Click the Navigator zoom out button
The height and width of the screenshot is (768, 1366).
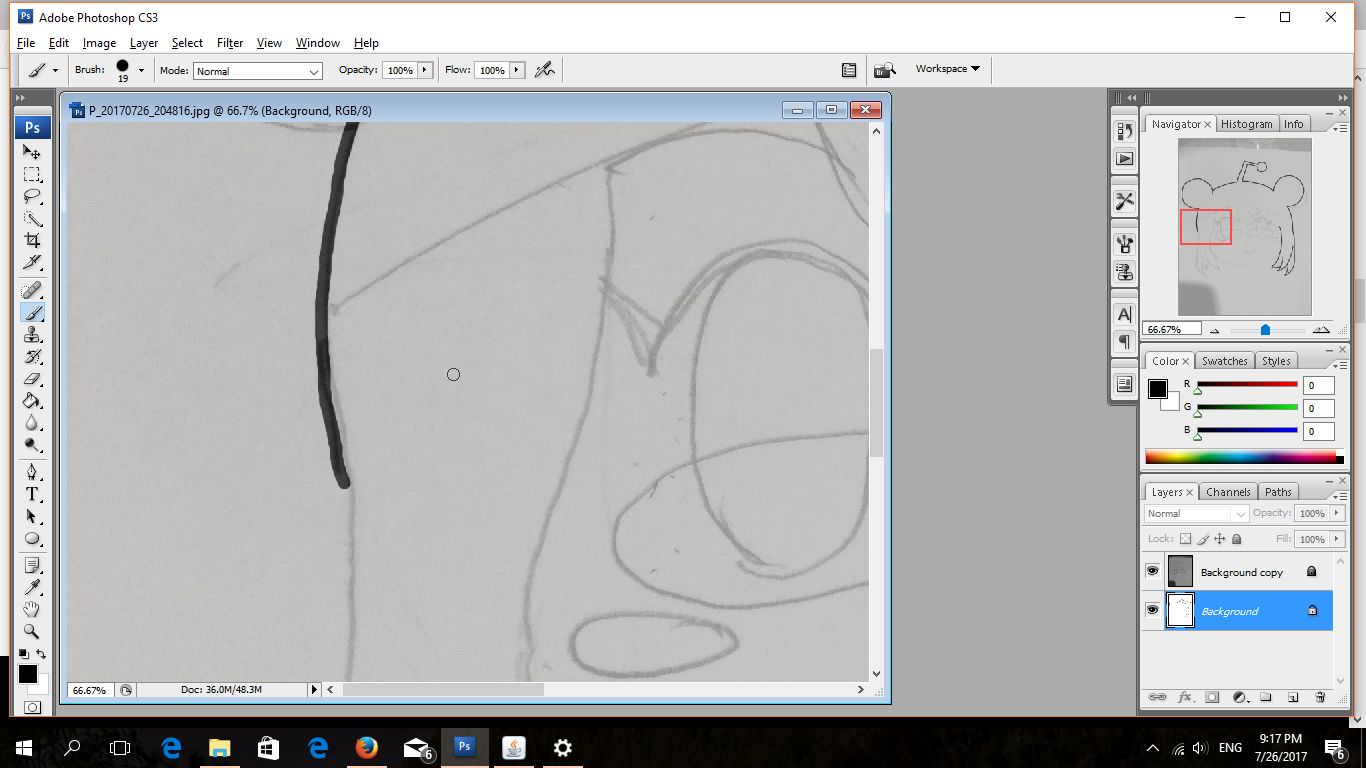(x=1215, y=330)
